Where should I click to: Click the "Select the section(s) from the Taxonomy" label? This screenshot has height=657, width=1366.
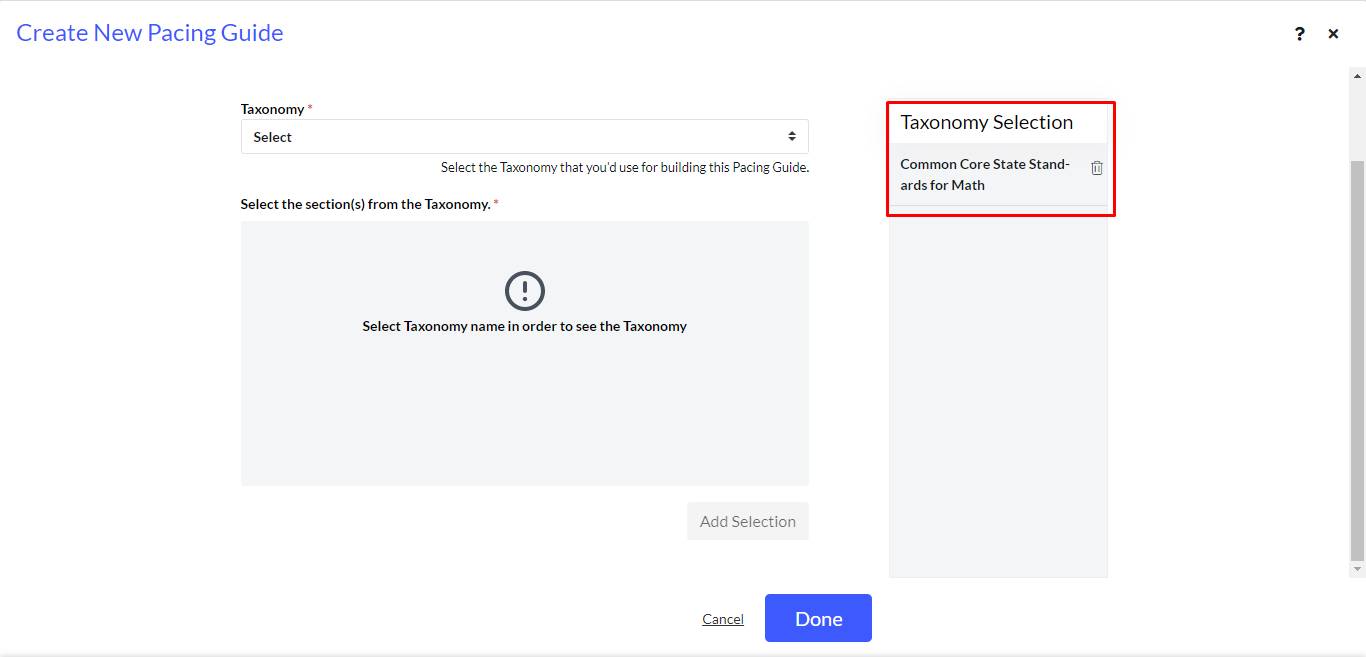pyautogui.click(x=365, y=204)
